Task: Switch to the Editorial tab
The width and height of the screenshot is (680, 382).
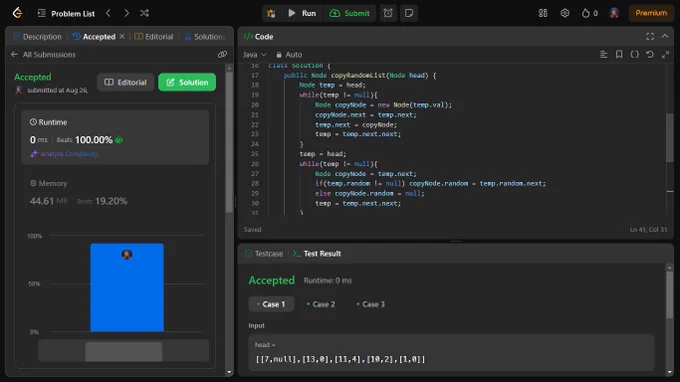Action: point(154,37)
